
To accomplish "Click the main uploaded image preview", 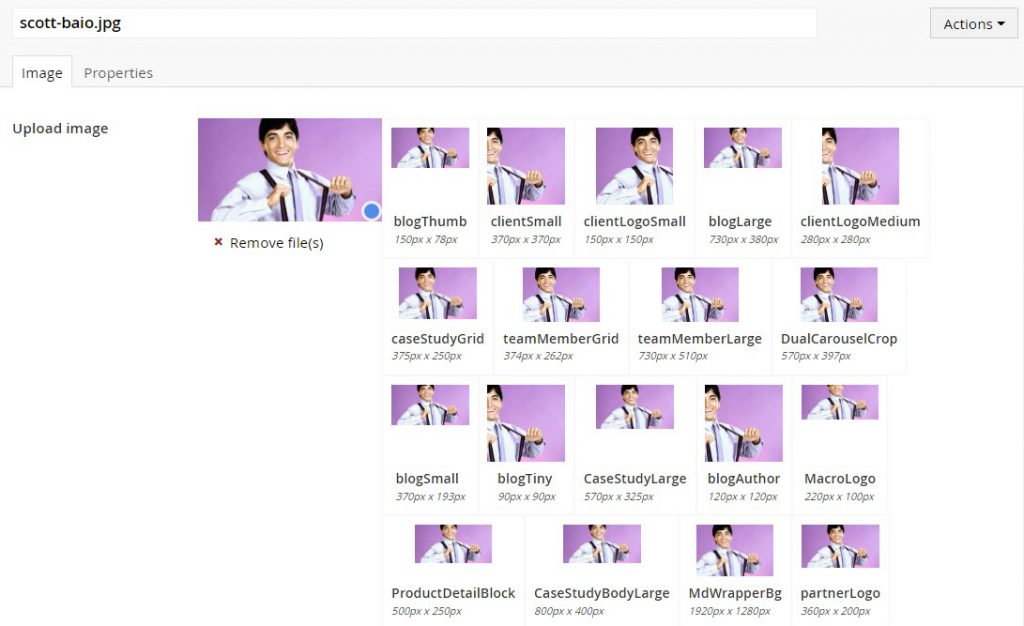I will click(289, 169).
